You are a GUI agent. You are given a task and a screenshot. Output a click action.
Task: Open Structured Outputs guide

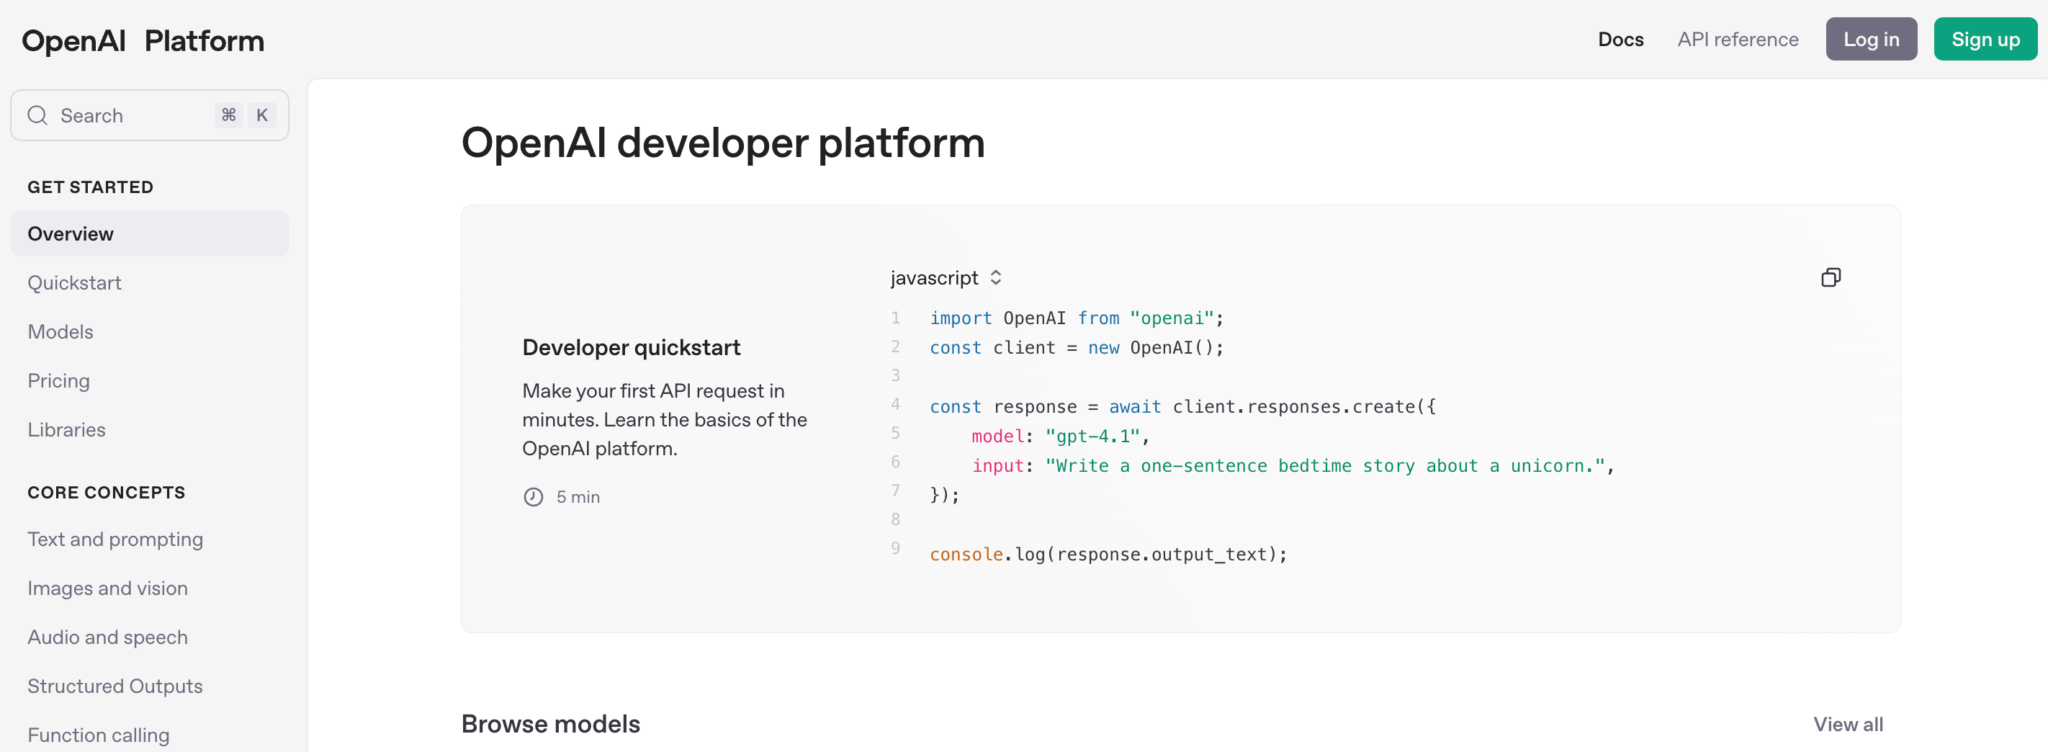click(115, 687)
